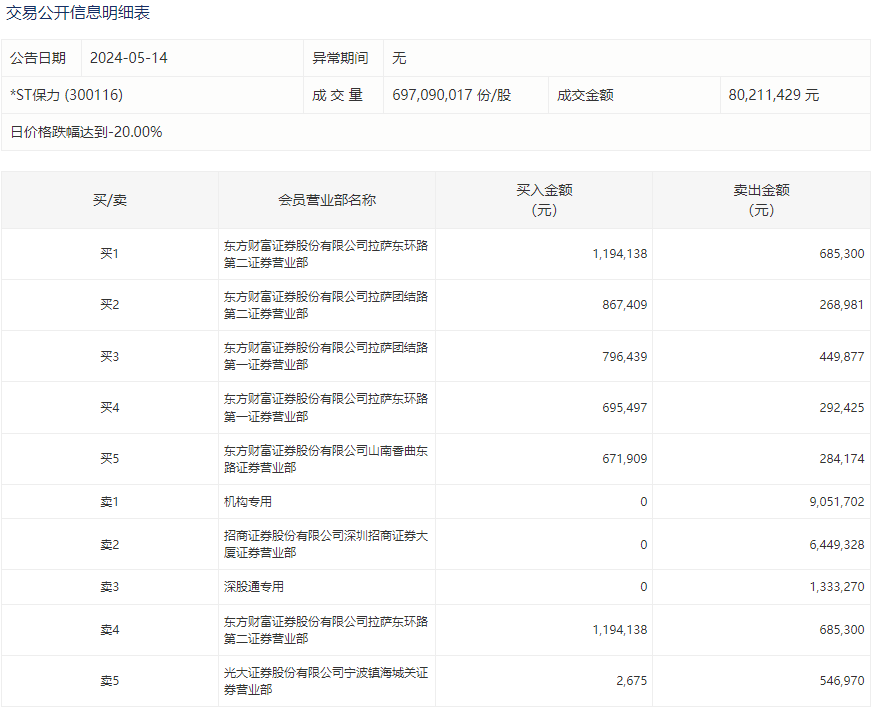Select the 买3 row label
Image resolution: width=876 pixels, height=713 pixels.
(110, 356)
